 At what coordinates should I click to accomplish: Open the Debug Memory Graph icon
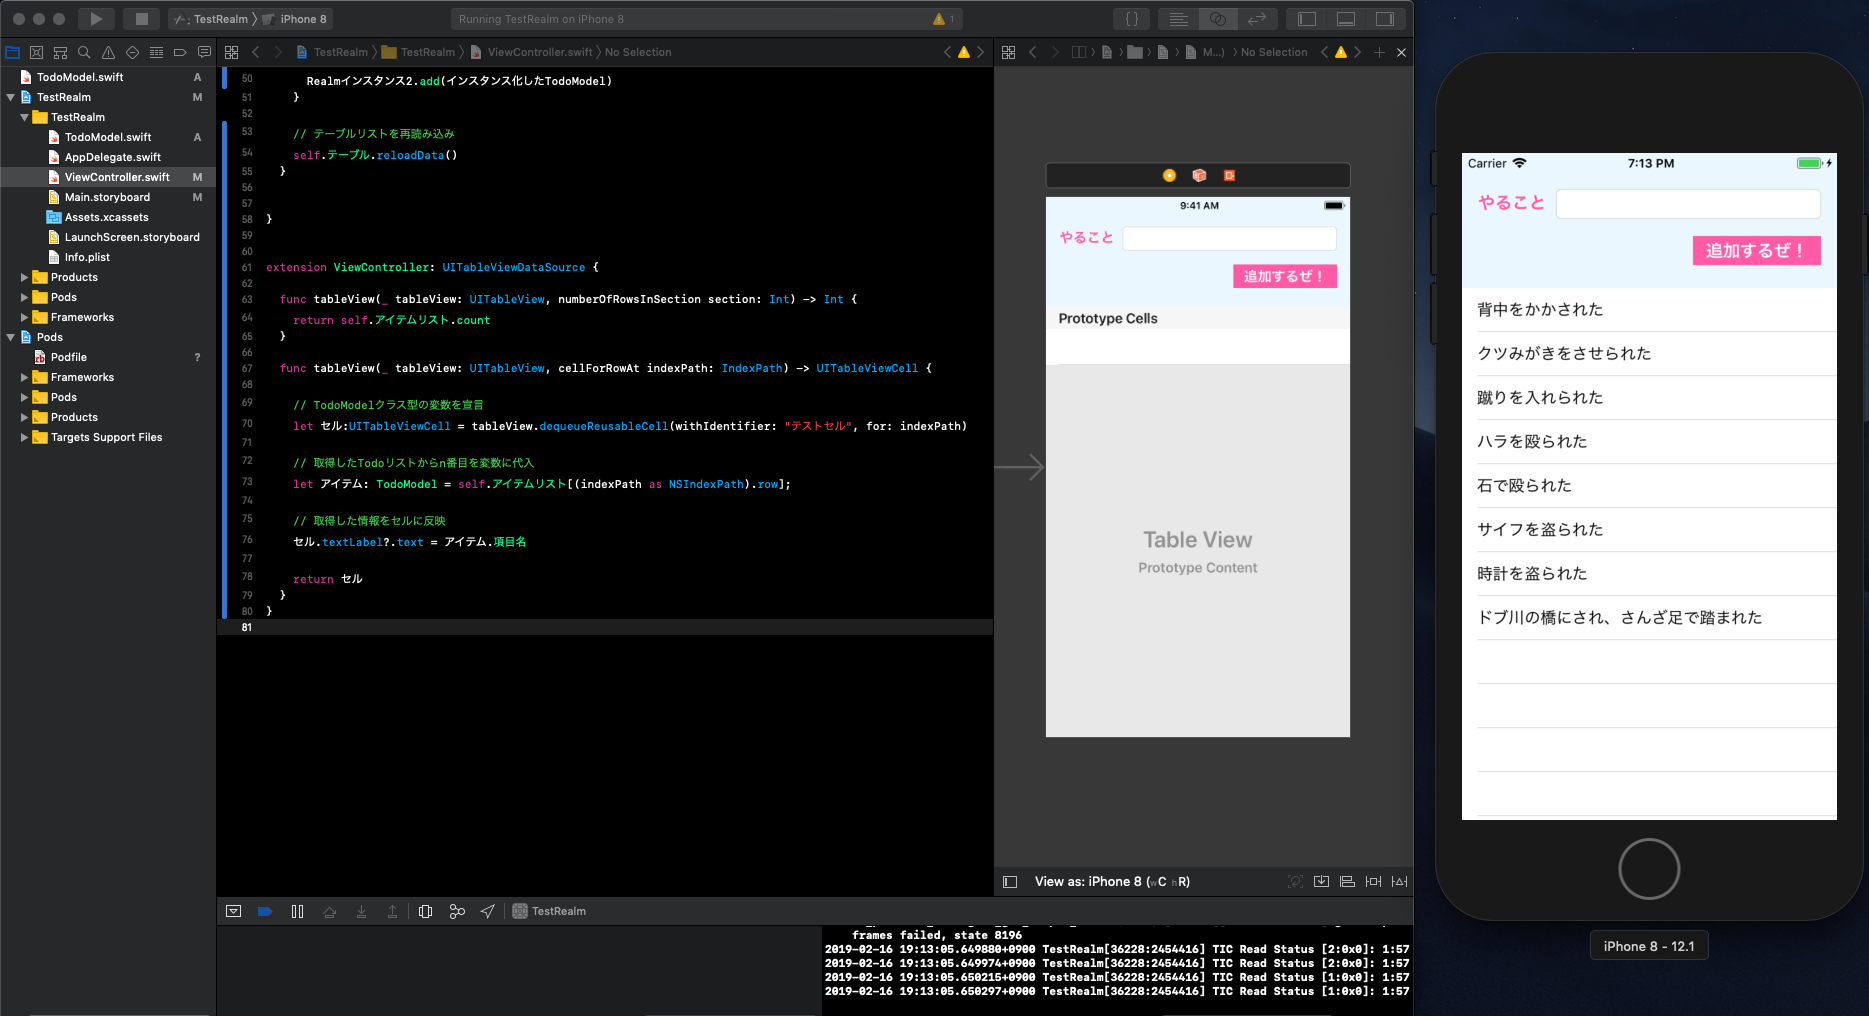(457, 911)
